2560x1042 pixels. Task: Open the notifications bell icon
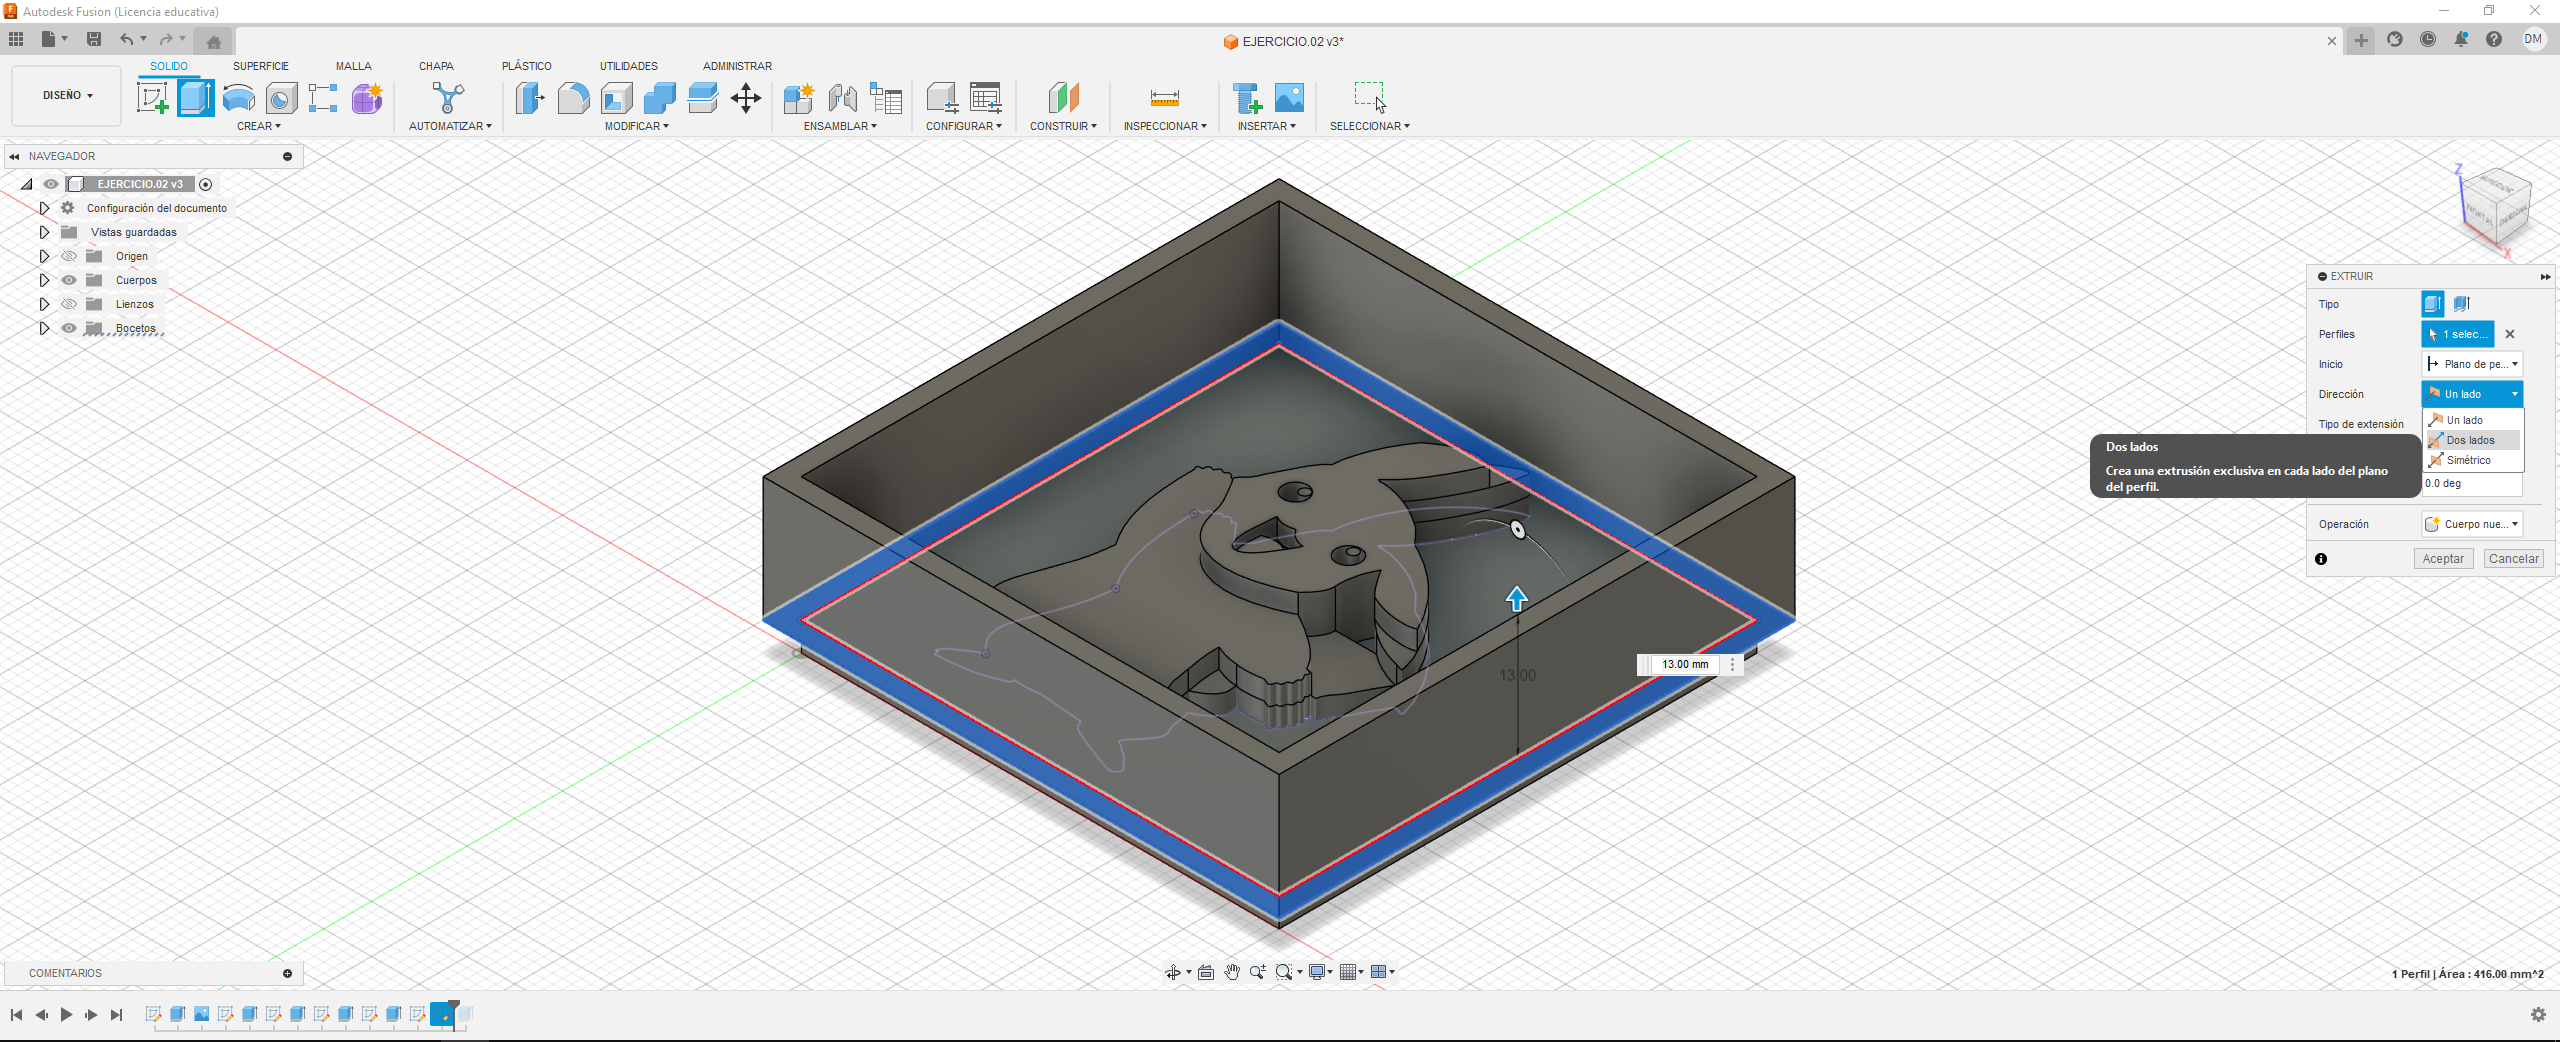tap(2461, 39)
